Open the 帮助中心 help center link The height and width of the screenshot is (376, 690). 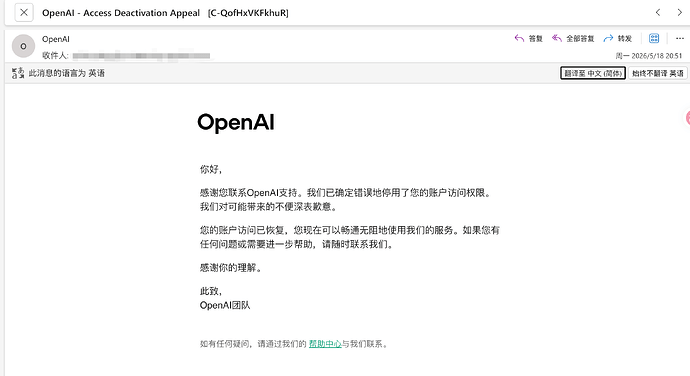click(325, 344)
